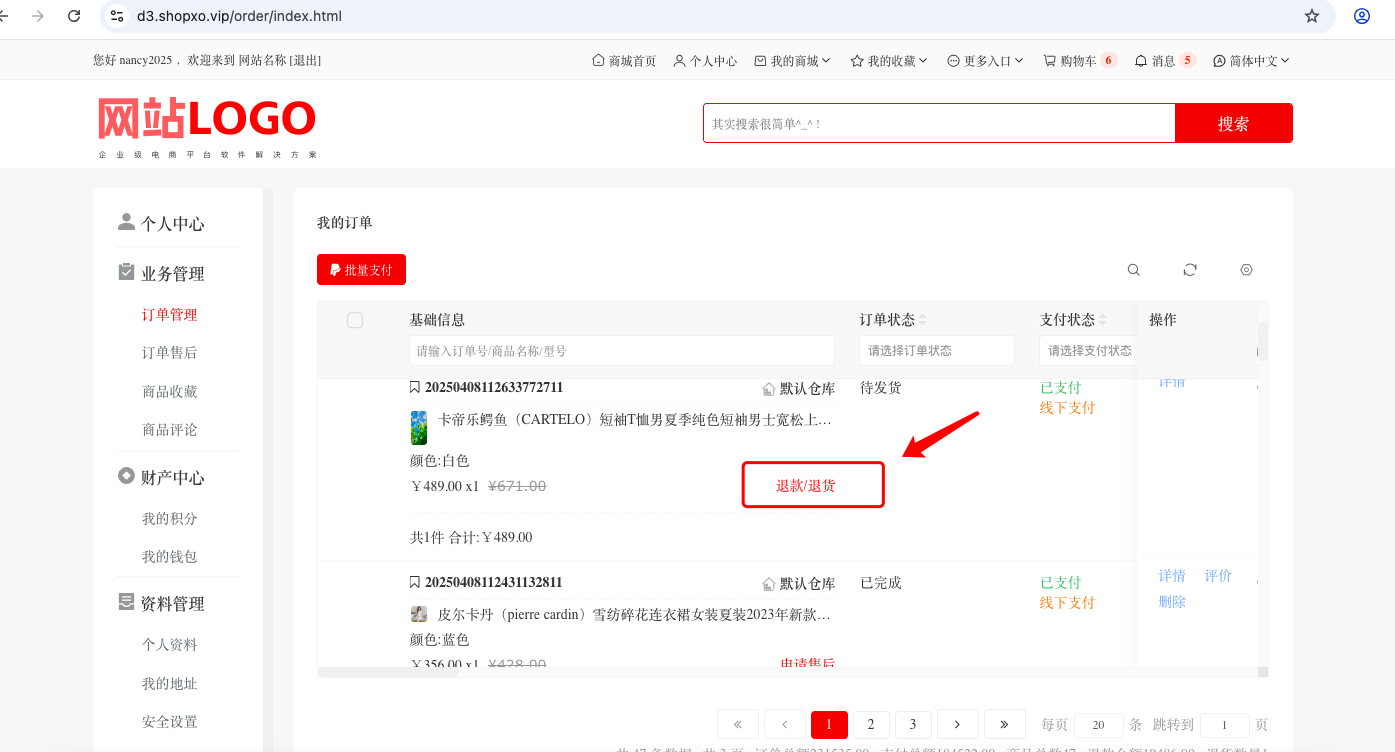Image resolution: width=1395 pixels, height=752 pixels.
Task: Expand the 我的收藏 dropdown
Action: (x=889, y=61)
